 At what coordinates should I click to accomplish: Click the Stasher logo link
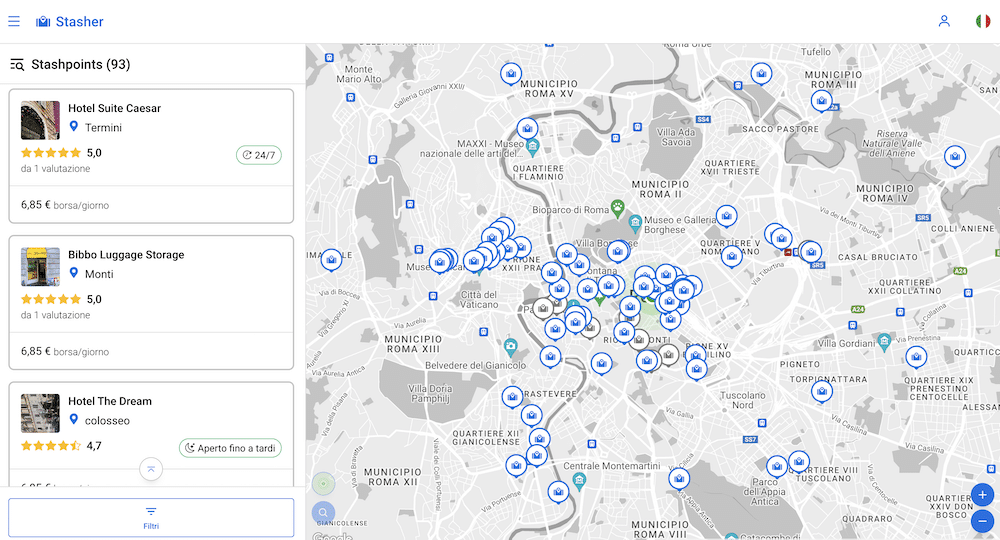(70, 22)
